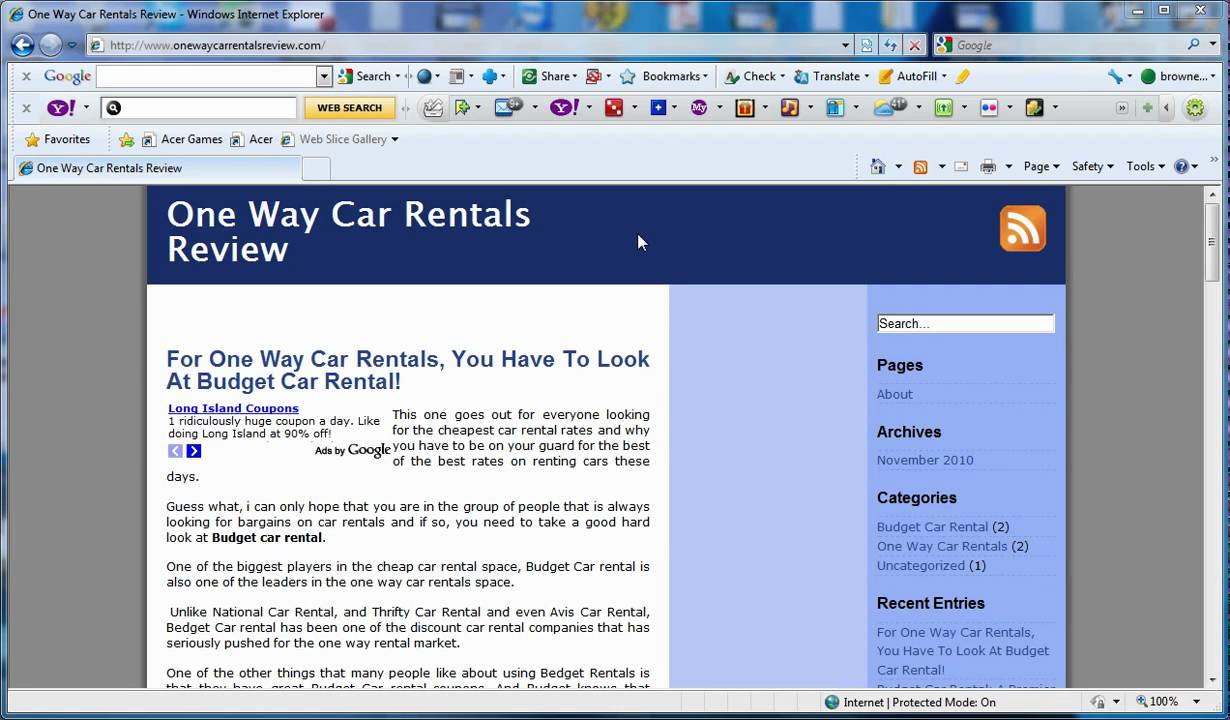Expand the address bar history dropdown arrow

coord(846,45)
